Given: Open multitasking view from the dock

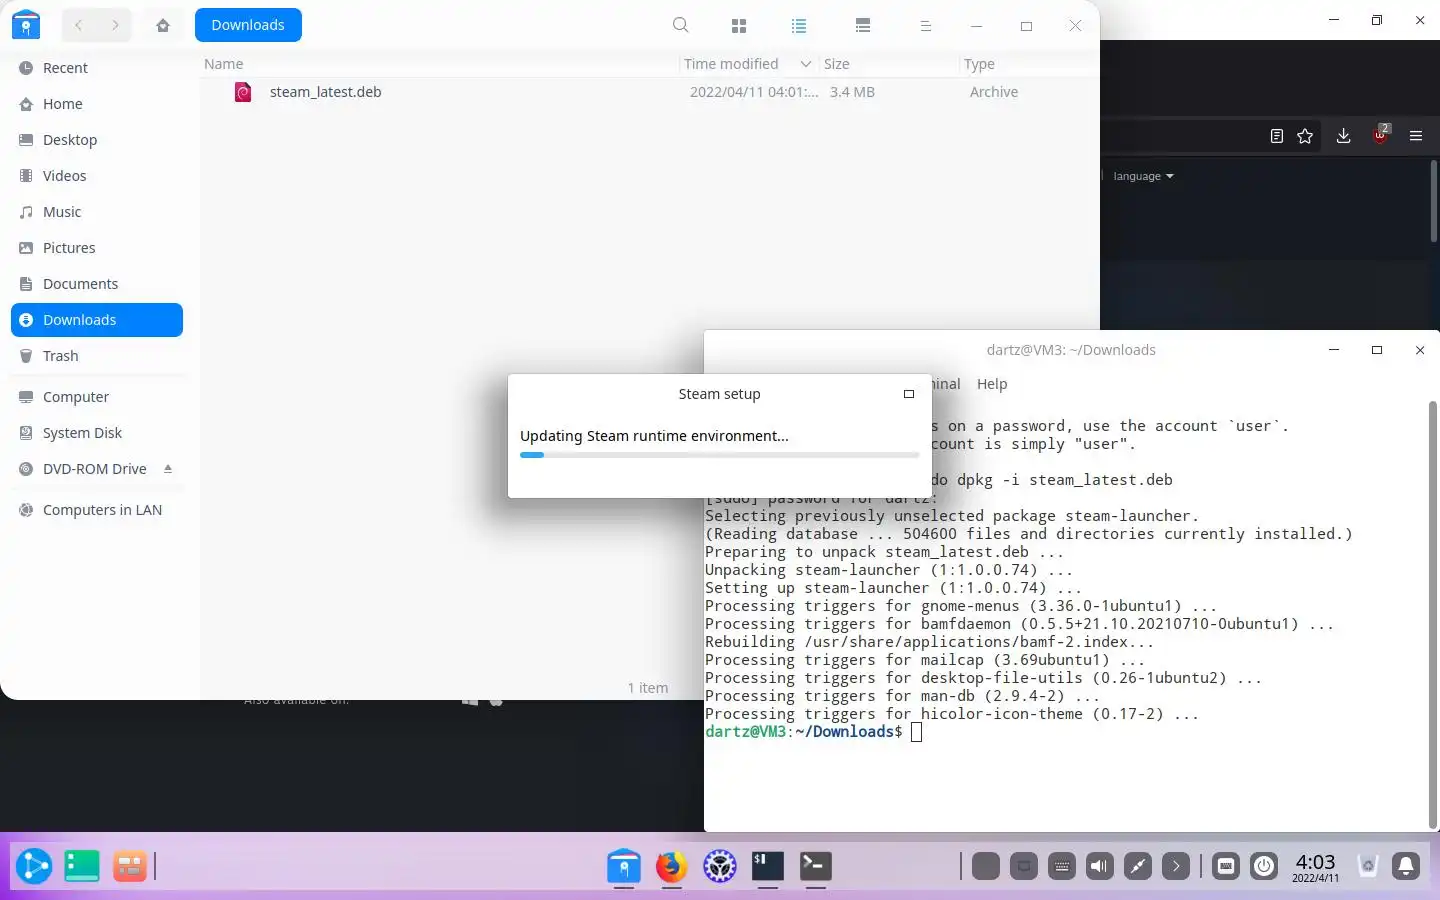Looking at the screenshot, I should (130, 866).
